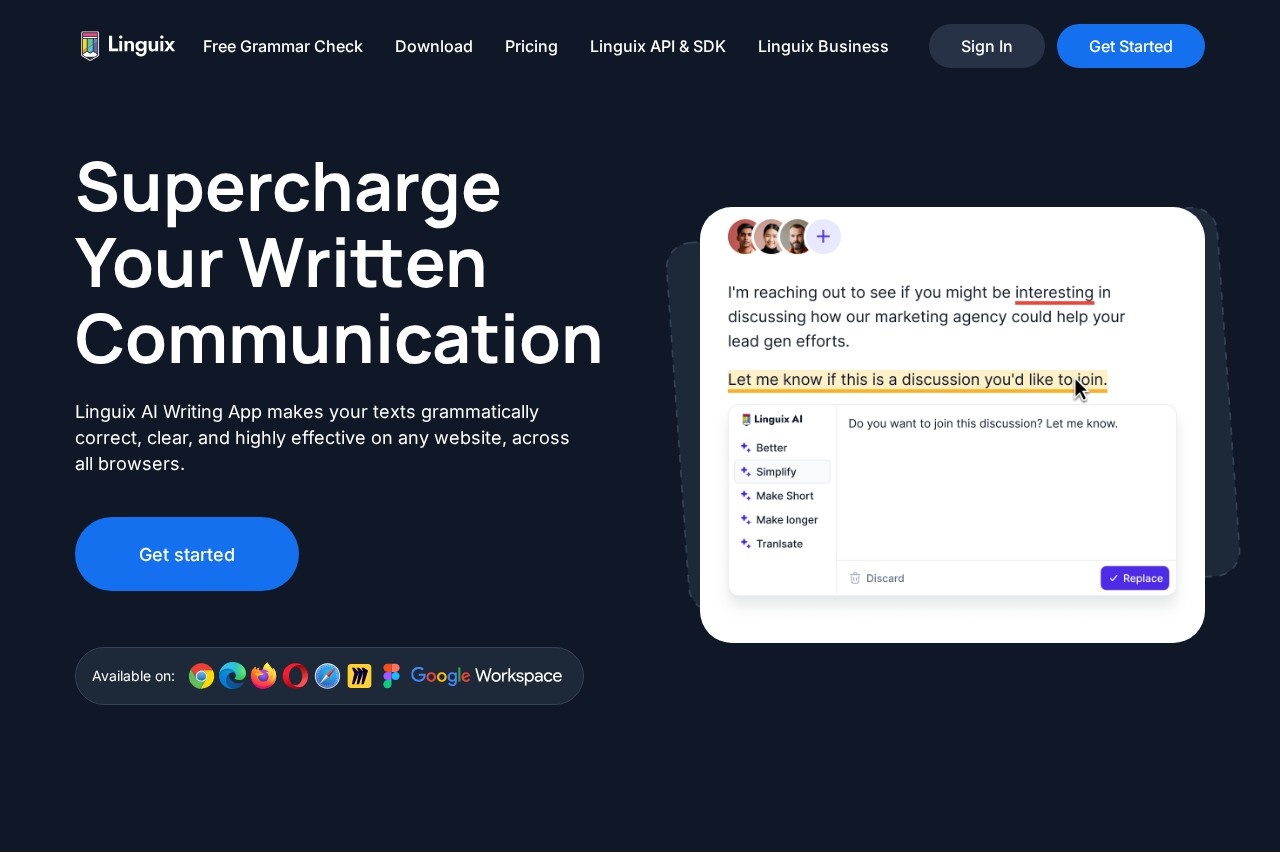The height and width of the screenshot is (853, 1280).
Task: Click the Sign In button
Action: [x=987, y=46]
